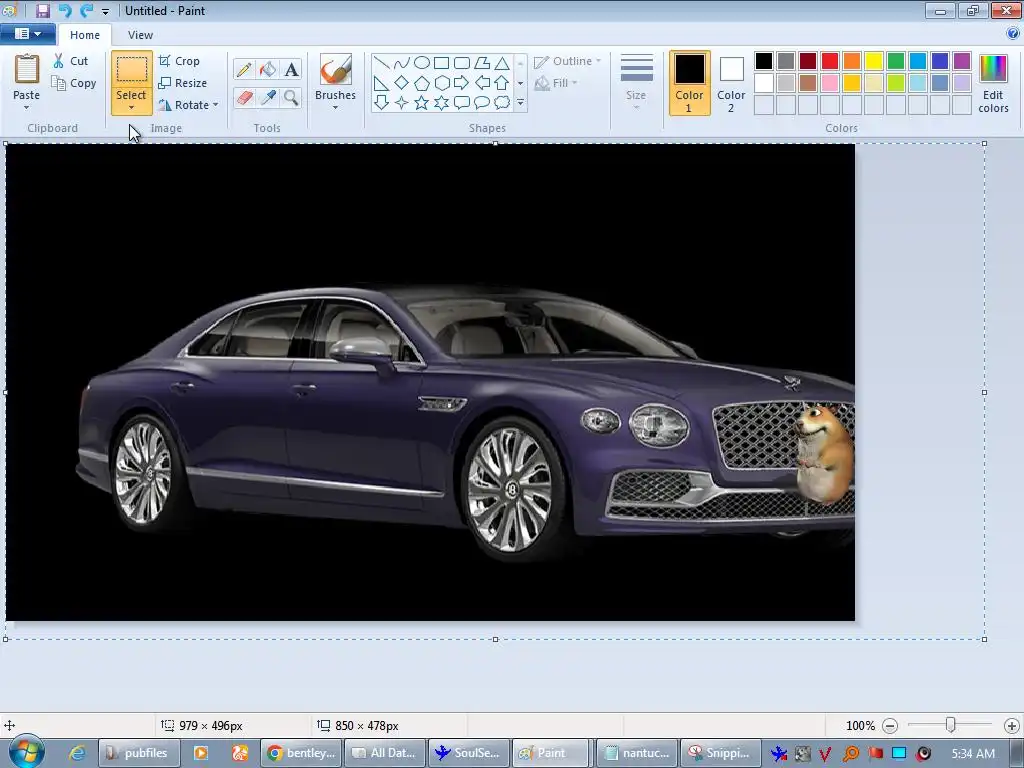Choose the Right triangle shape
Screen dimensions: 1024x768
click(382, 83)
